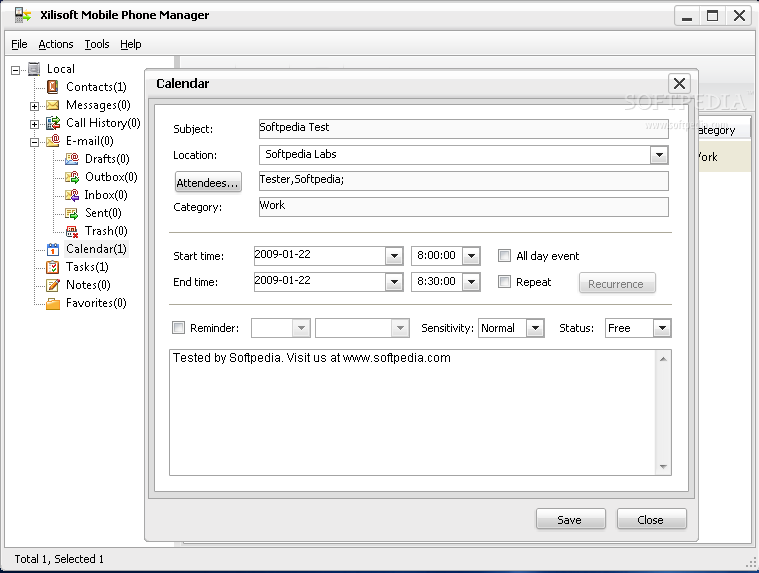Screen dimensions: 759x573
Task: Open the Tools menu
Action: 97,44
